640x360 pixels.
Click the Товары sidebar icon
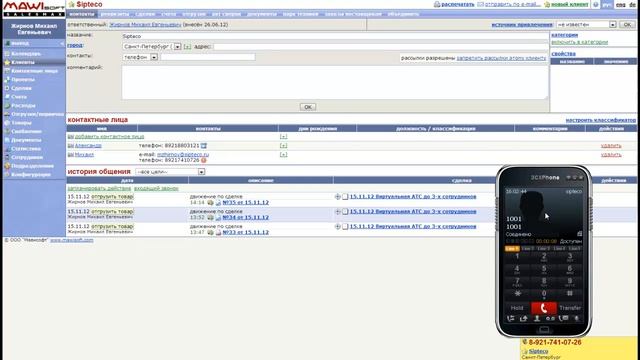7,122
